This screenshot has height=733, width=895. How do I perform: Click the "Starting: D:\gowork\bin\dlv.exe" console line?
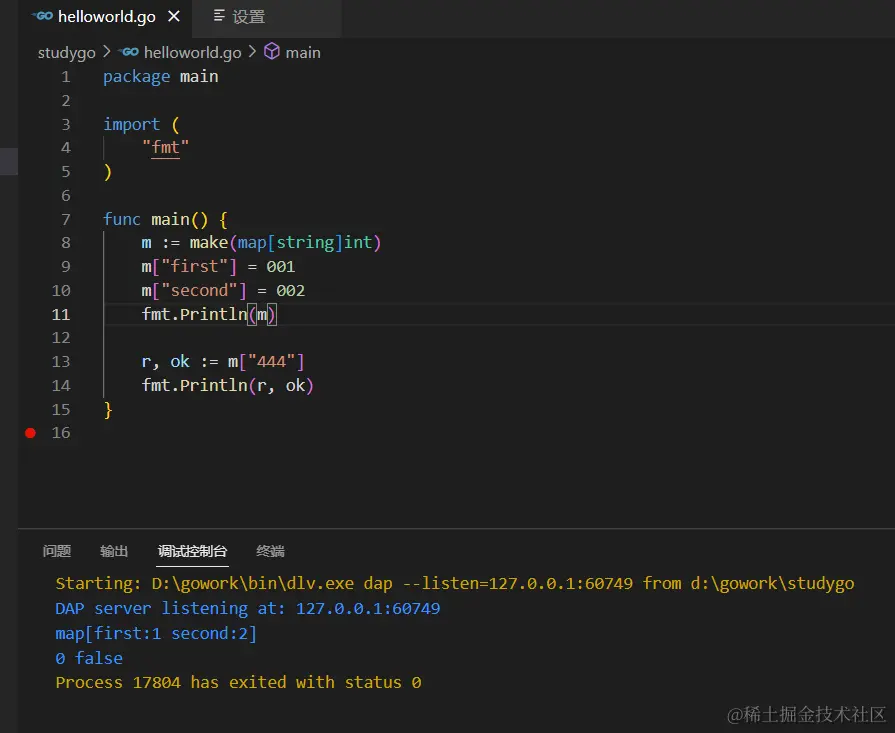tap(455, 583)
